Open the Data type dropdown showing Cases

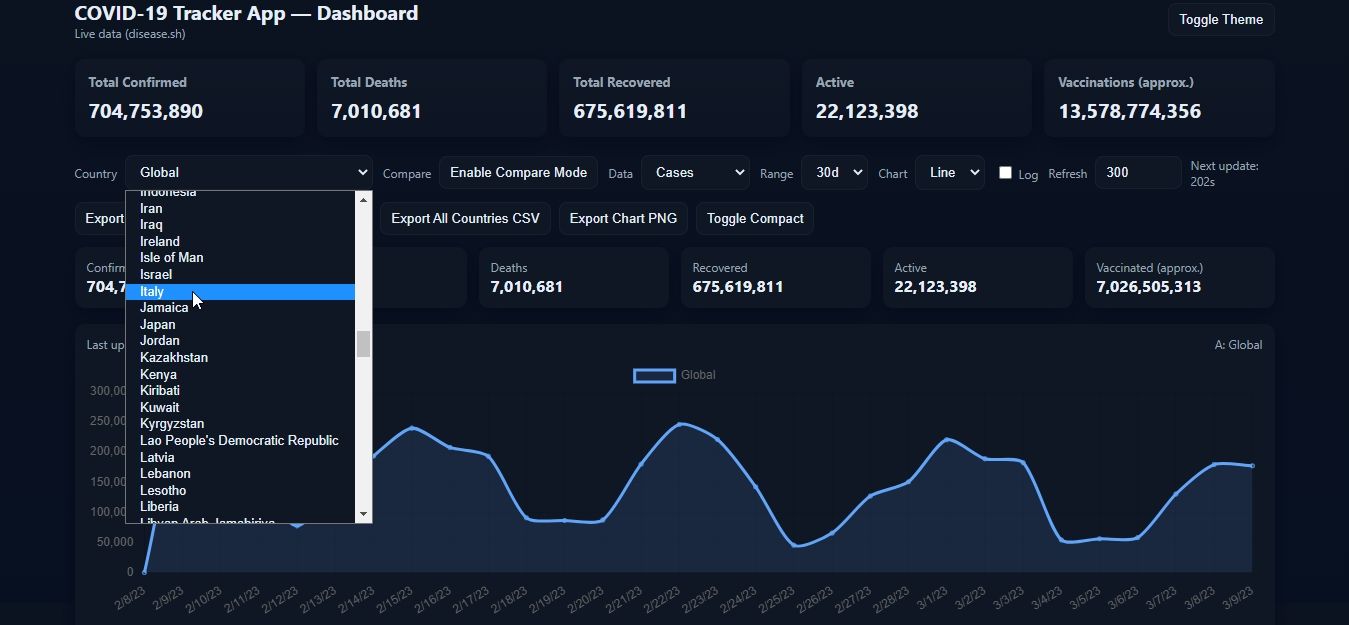[695, 173]
